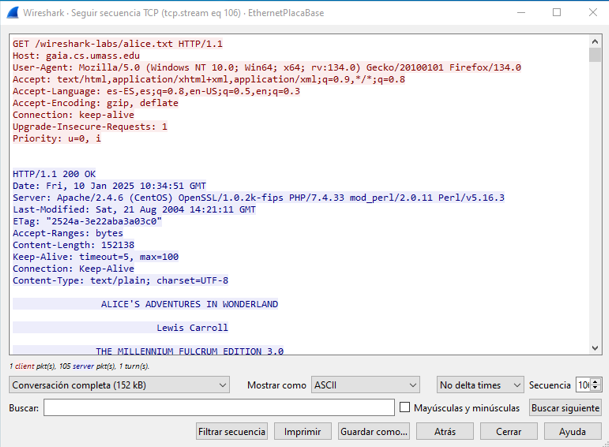Increment the Secuencia stream number
The height and width of the screenshot is (447, 609).
[x=597, y=381]
